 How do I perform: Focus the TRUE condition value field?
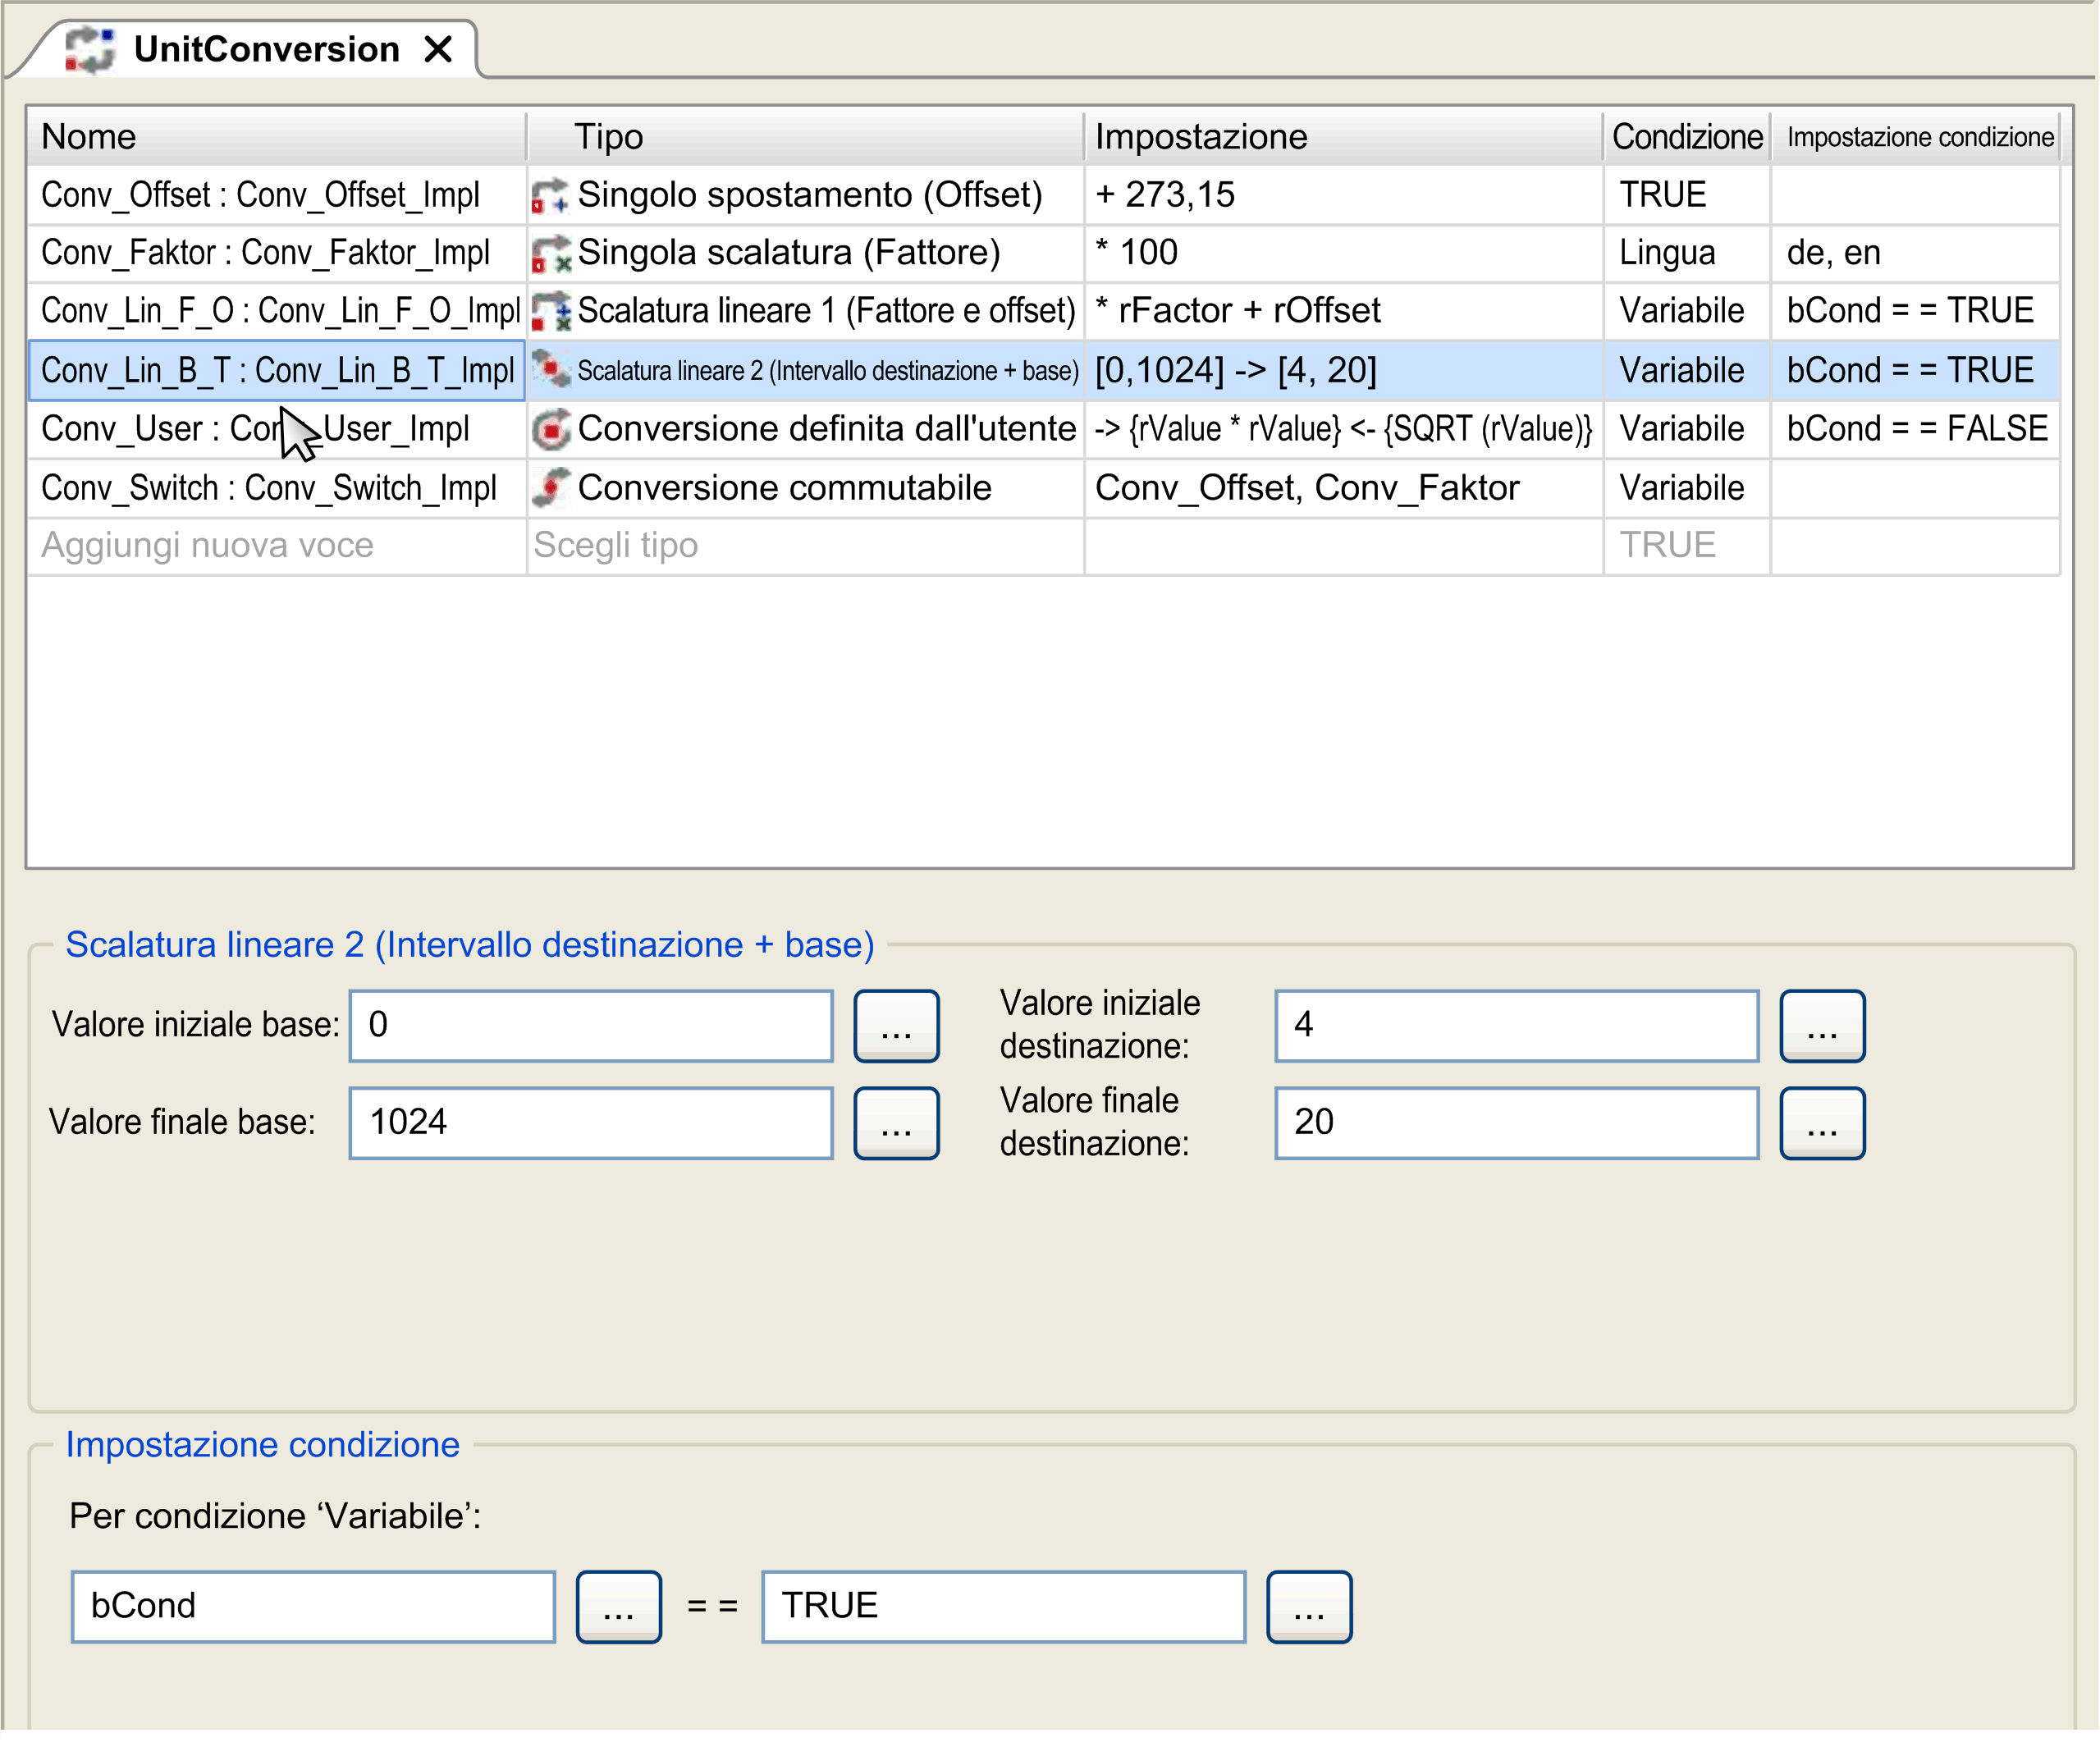1004,1606
